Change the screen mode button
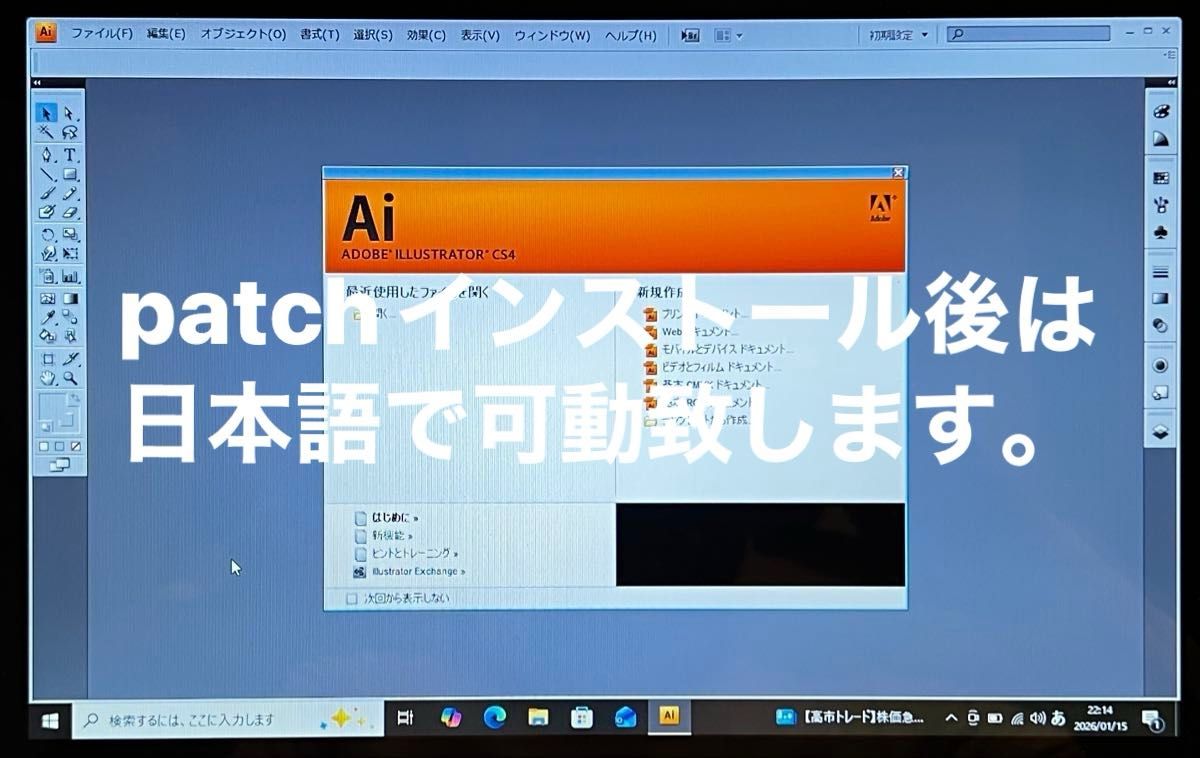The height and width of the screenshot is (758, 1200). pos(60,464)
